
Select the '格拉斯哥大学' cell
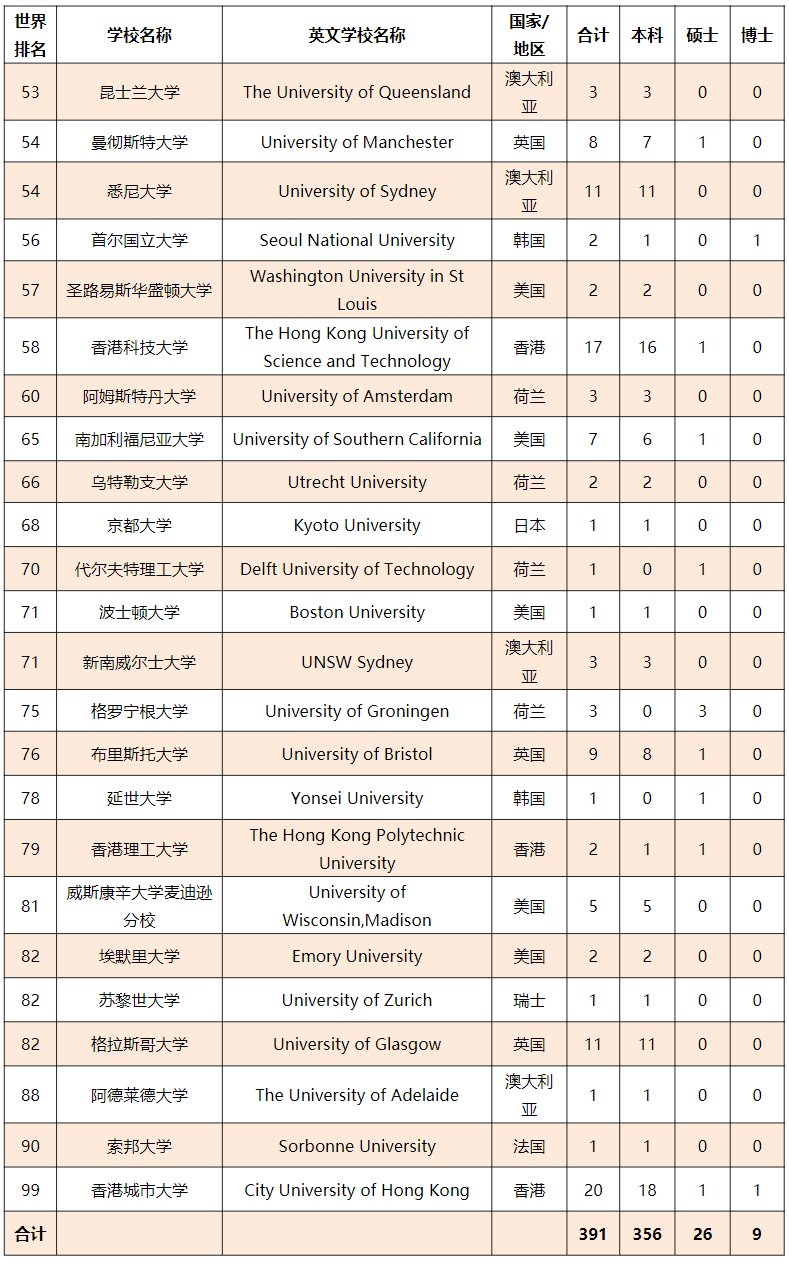tap(139, 1044)
